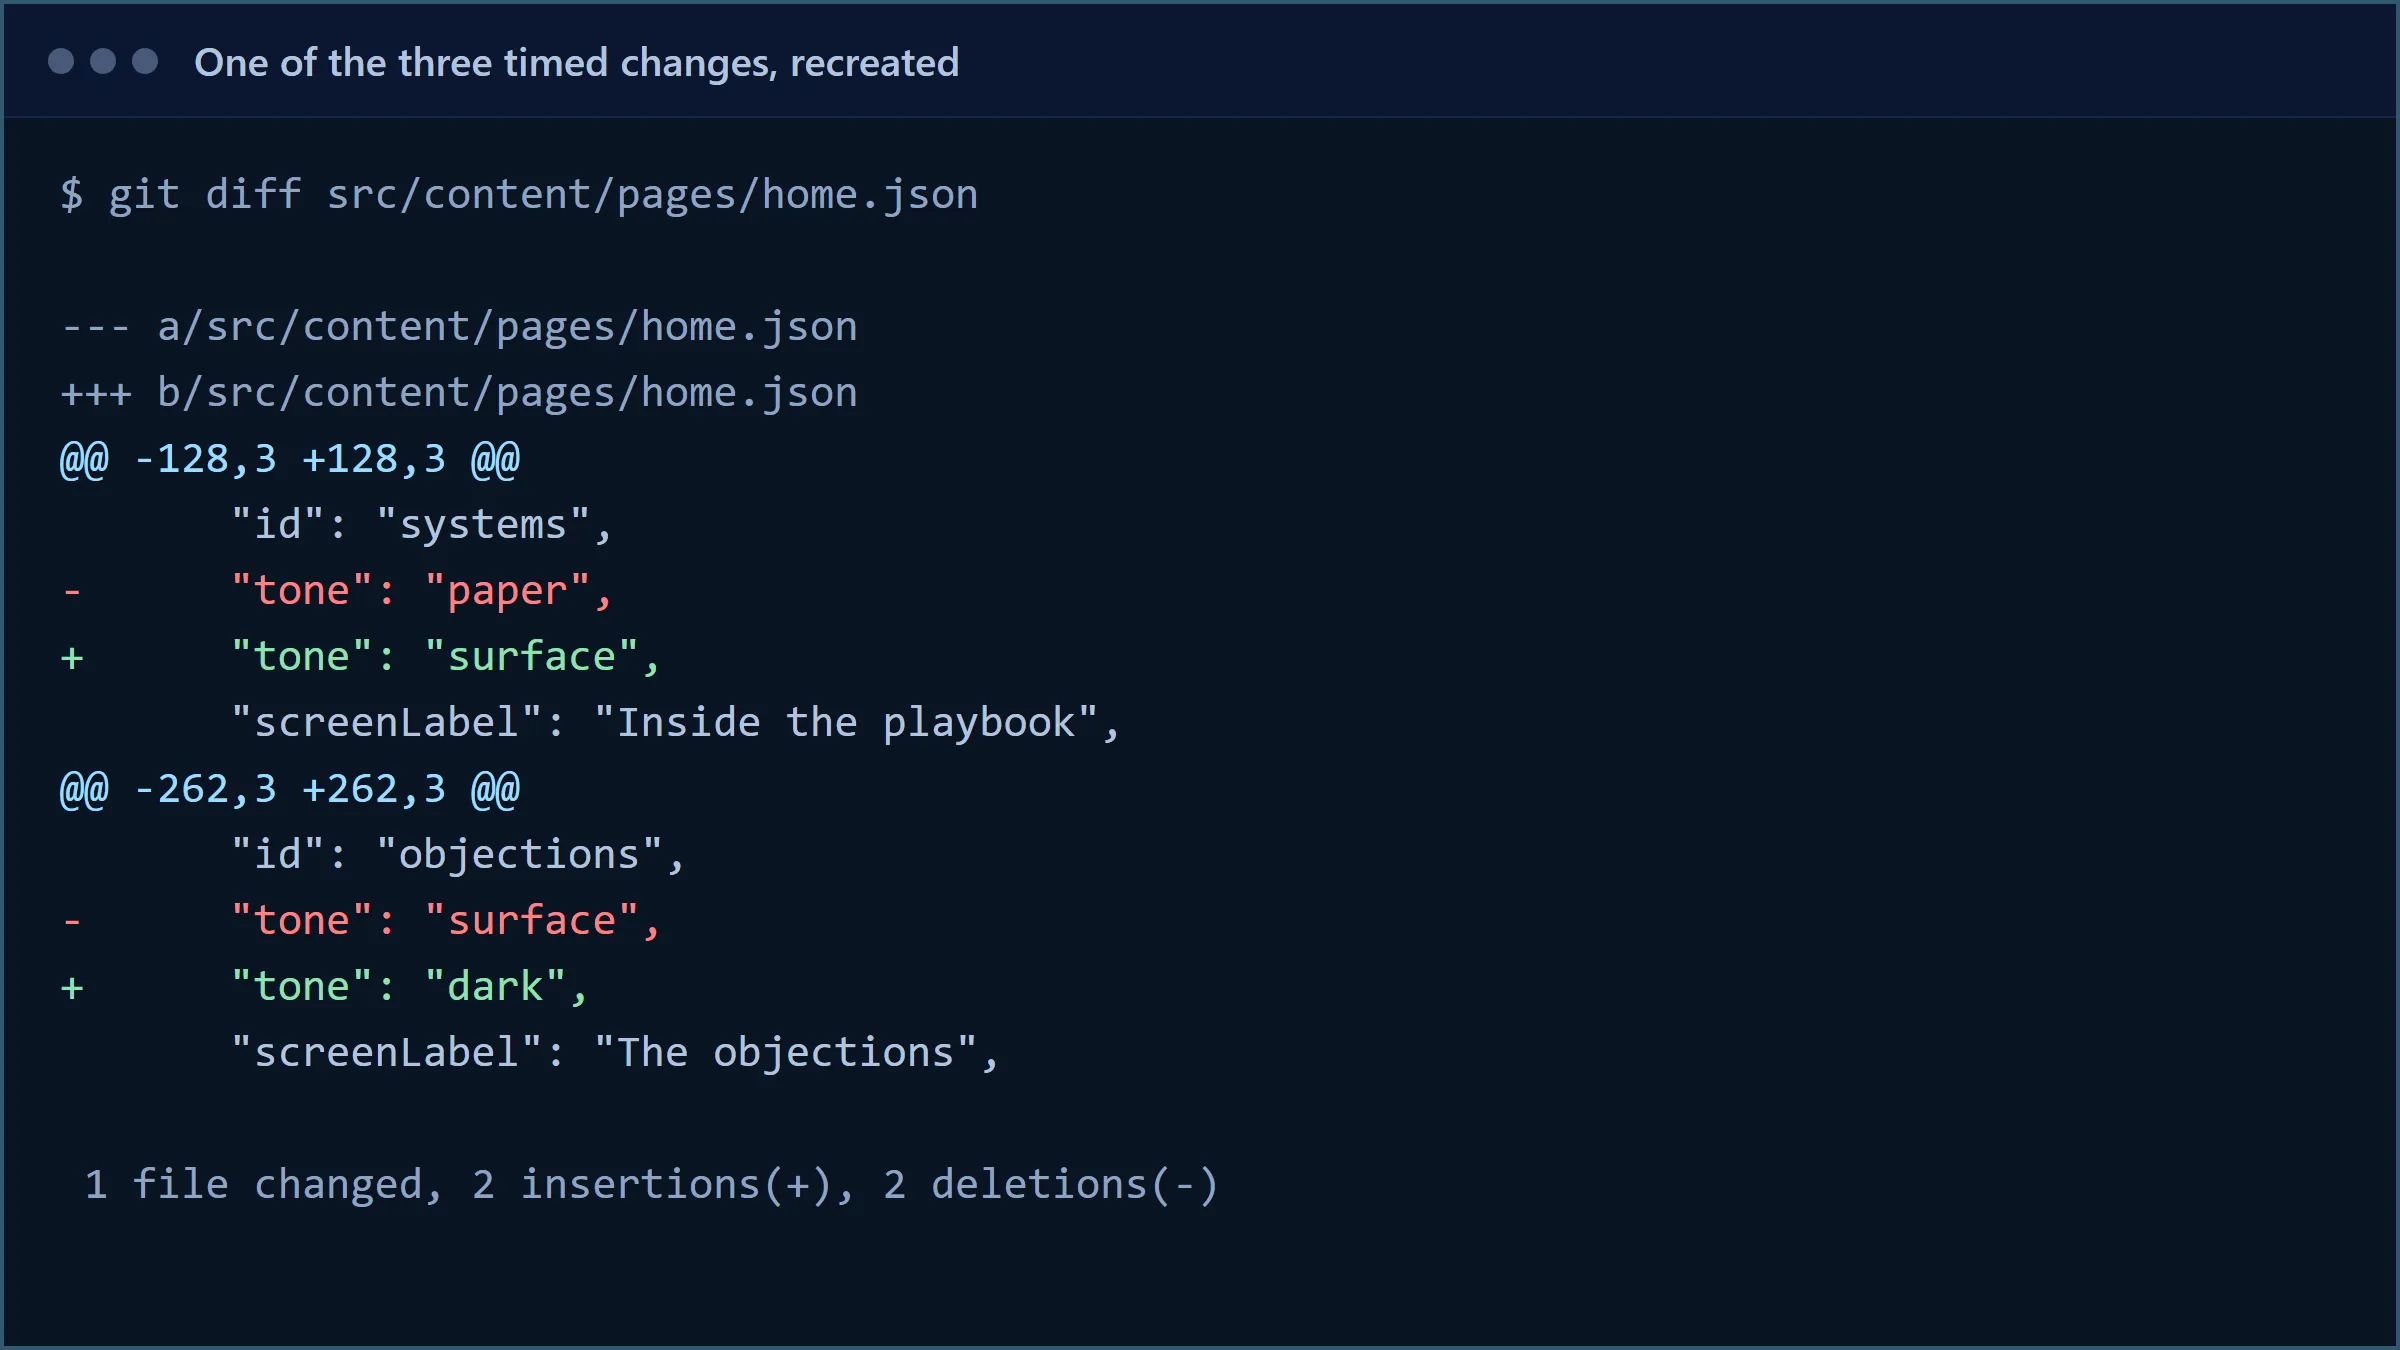
Task: Click the line "--- a/src/content/pages/home.json"
Action: (x=459, y=327)
